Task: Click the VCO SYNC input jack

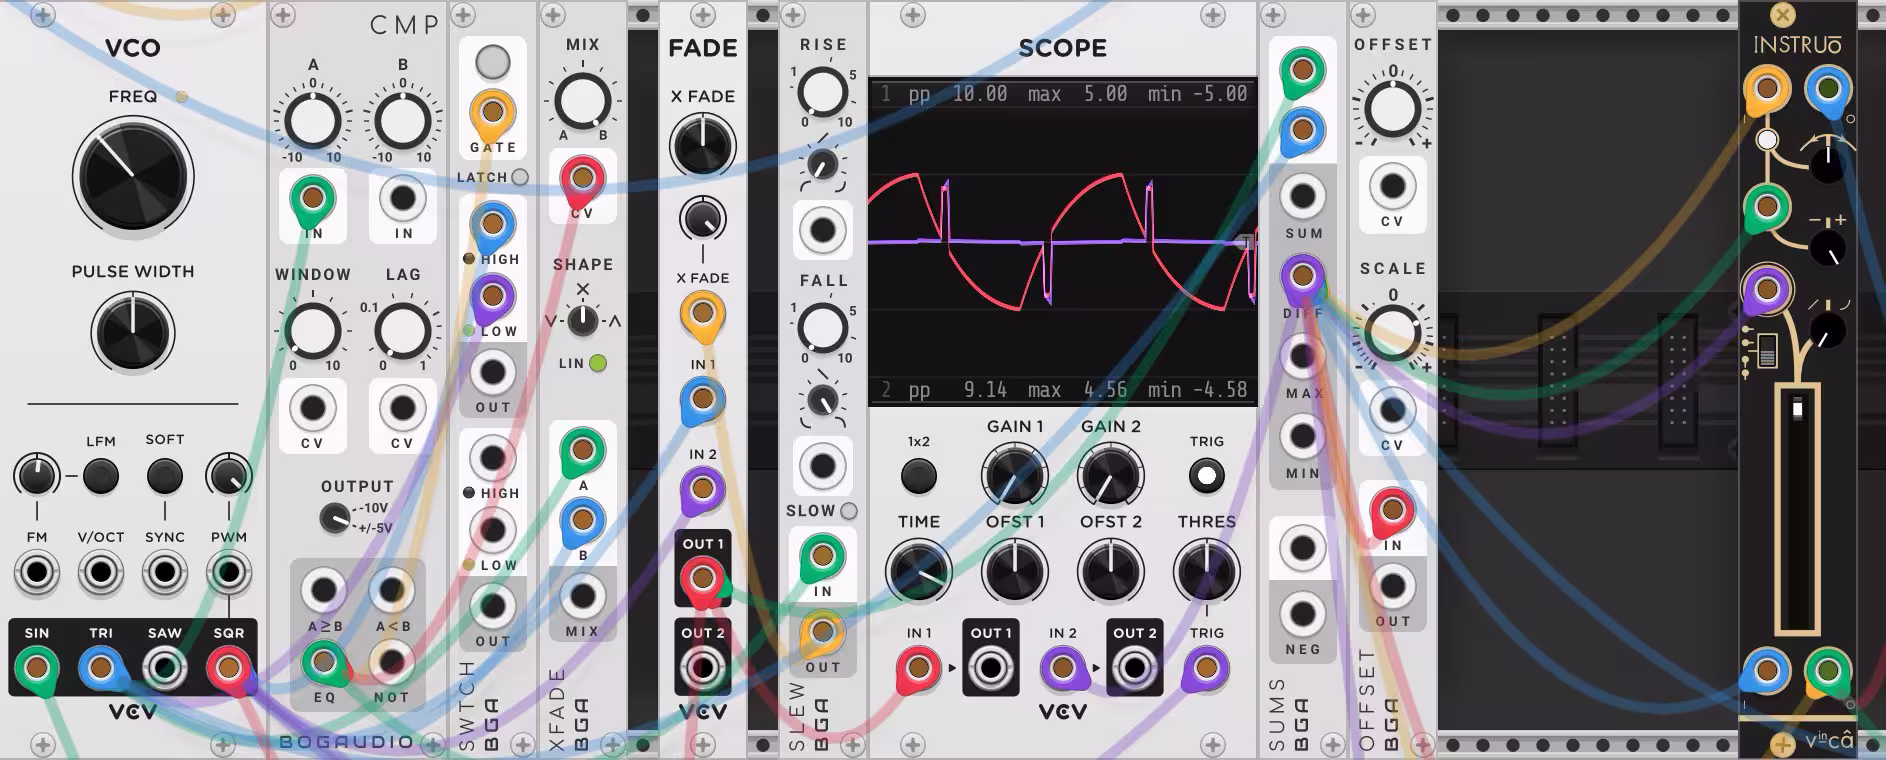Action: pyautogui.click(x=165, y=573)
